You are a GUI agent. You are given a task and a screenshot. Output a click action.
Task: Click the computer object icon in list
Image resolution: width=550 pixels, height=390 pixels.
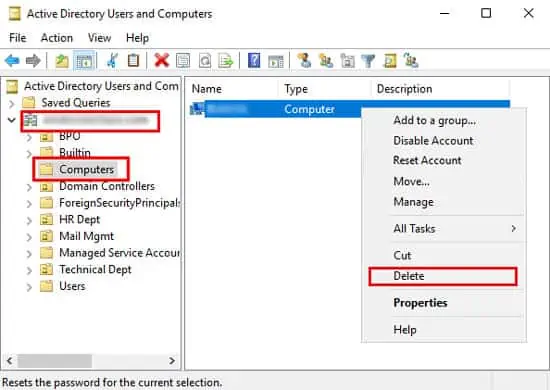(x=196, y=109)
